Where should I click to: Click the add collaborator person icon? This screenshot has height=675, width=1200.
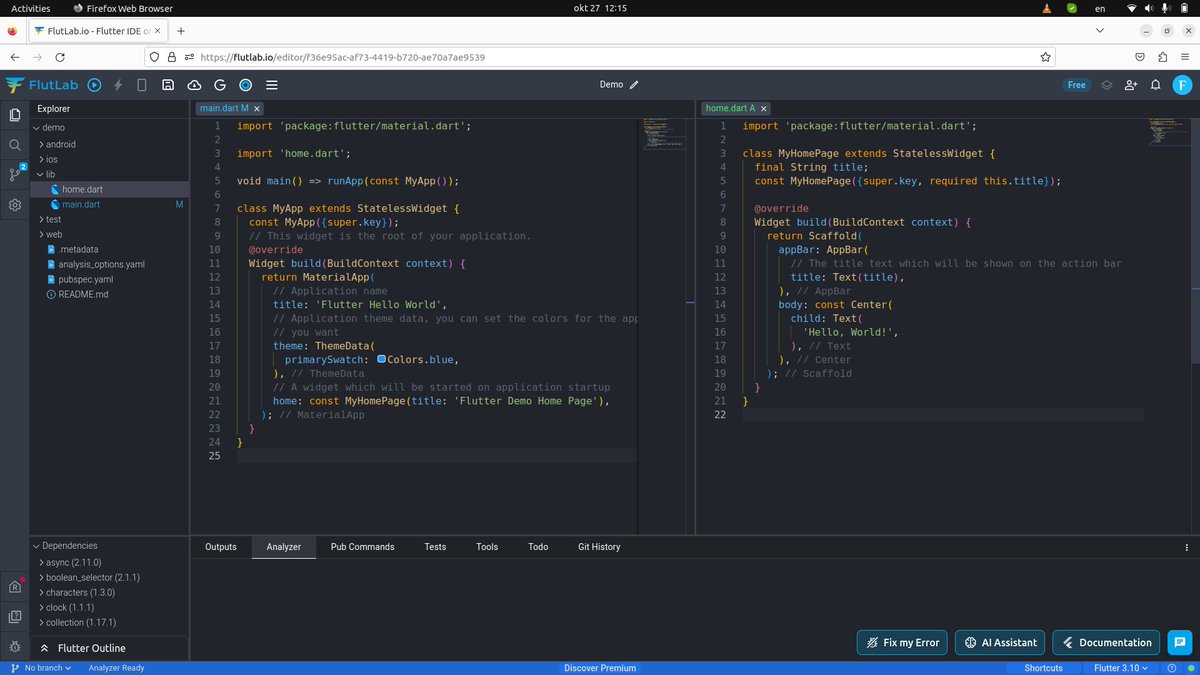[1131, 85]
